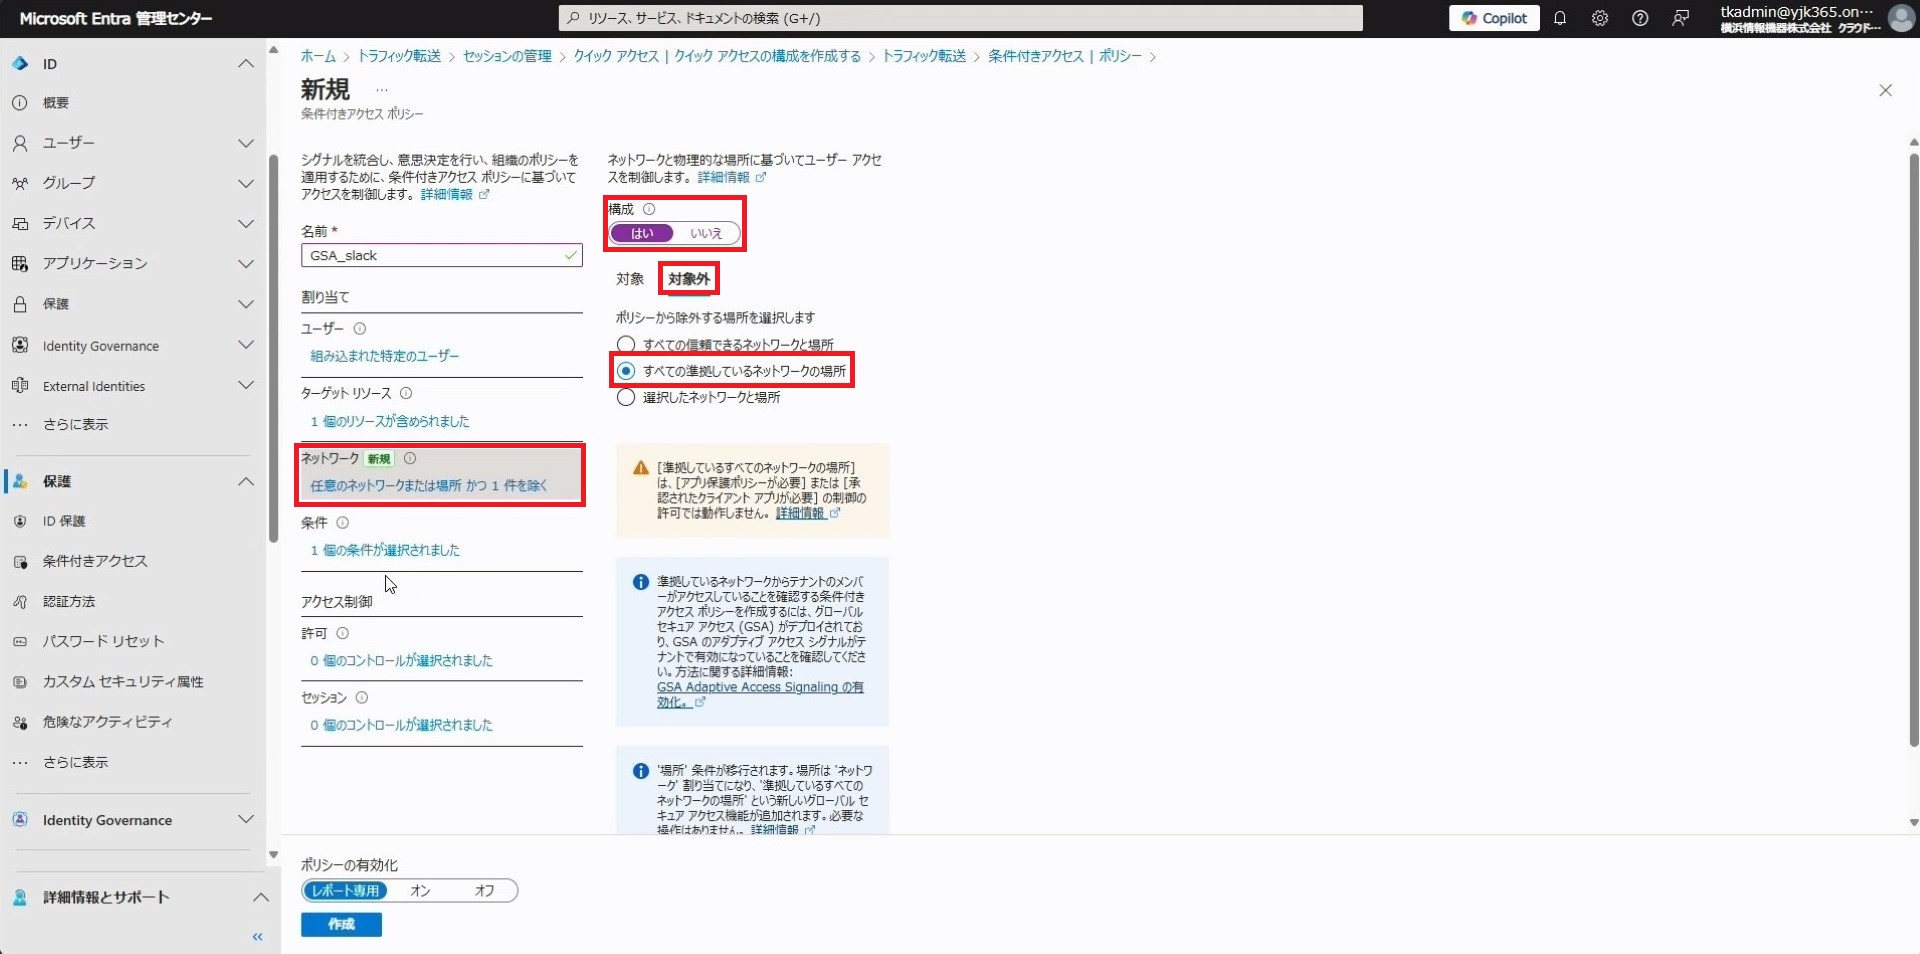1920x954 pixels.
Task: Click さらに表示 below External Identities
Action: point(75,424)
